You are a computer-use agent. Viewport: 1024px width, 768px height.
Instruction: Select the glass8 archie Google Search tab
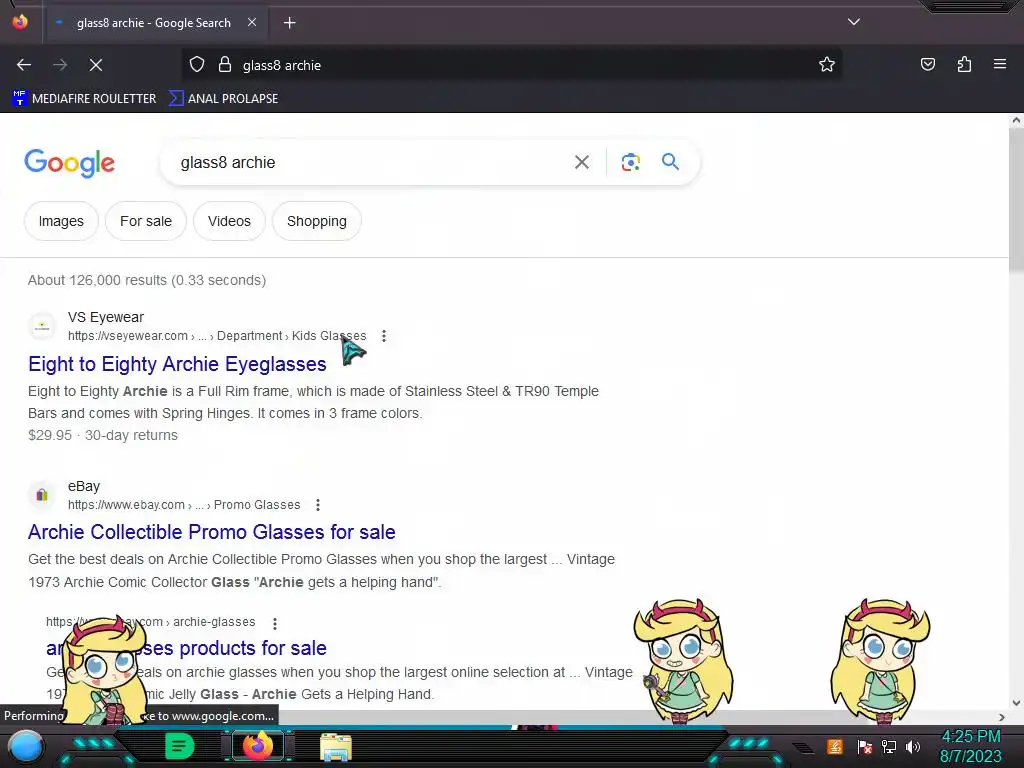pos(153,23)
